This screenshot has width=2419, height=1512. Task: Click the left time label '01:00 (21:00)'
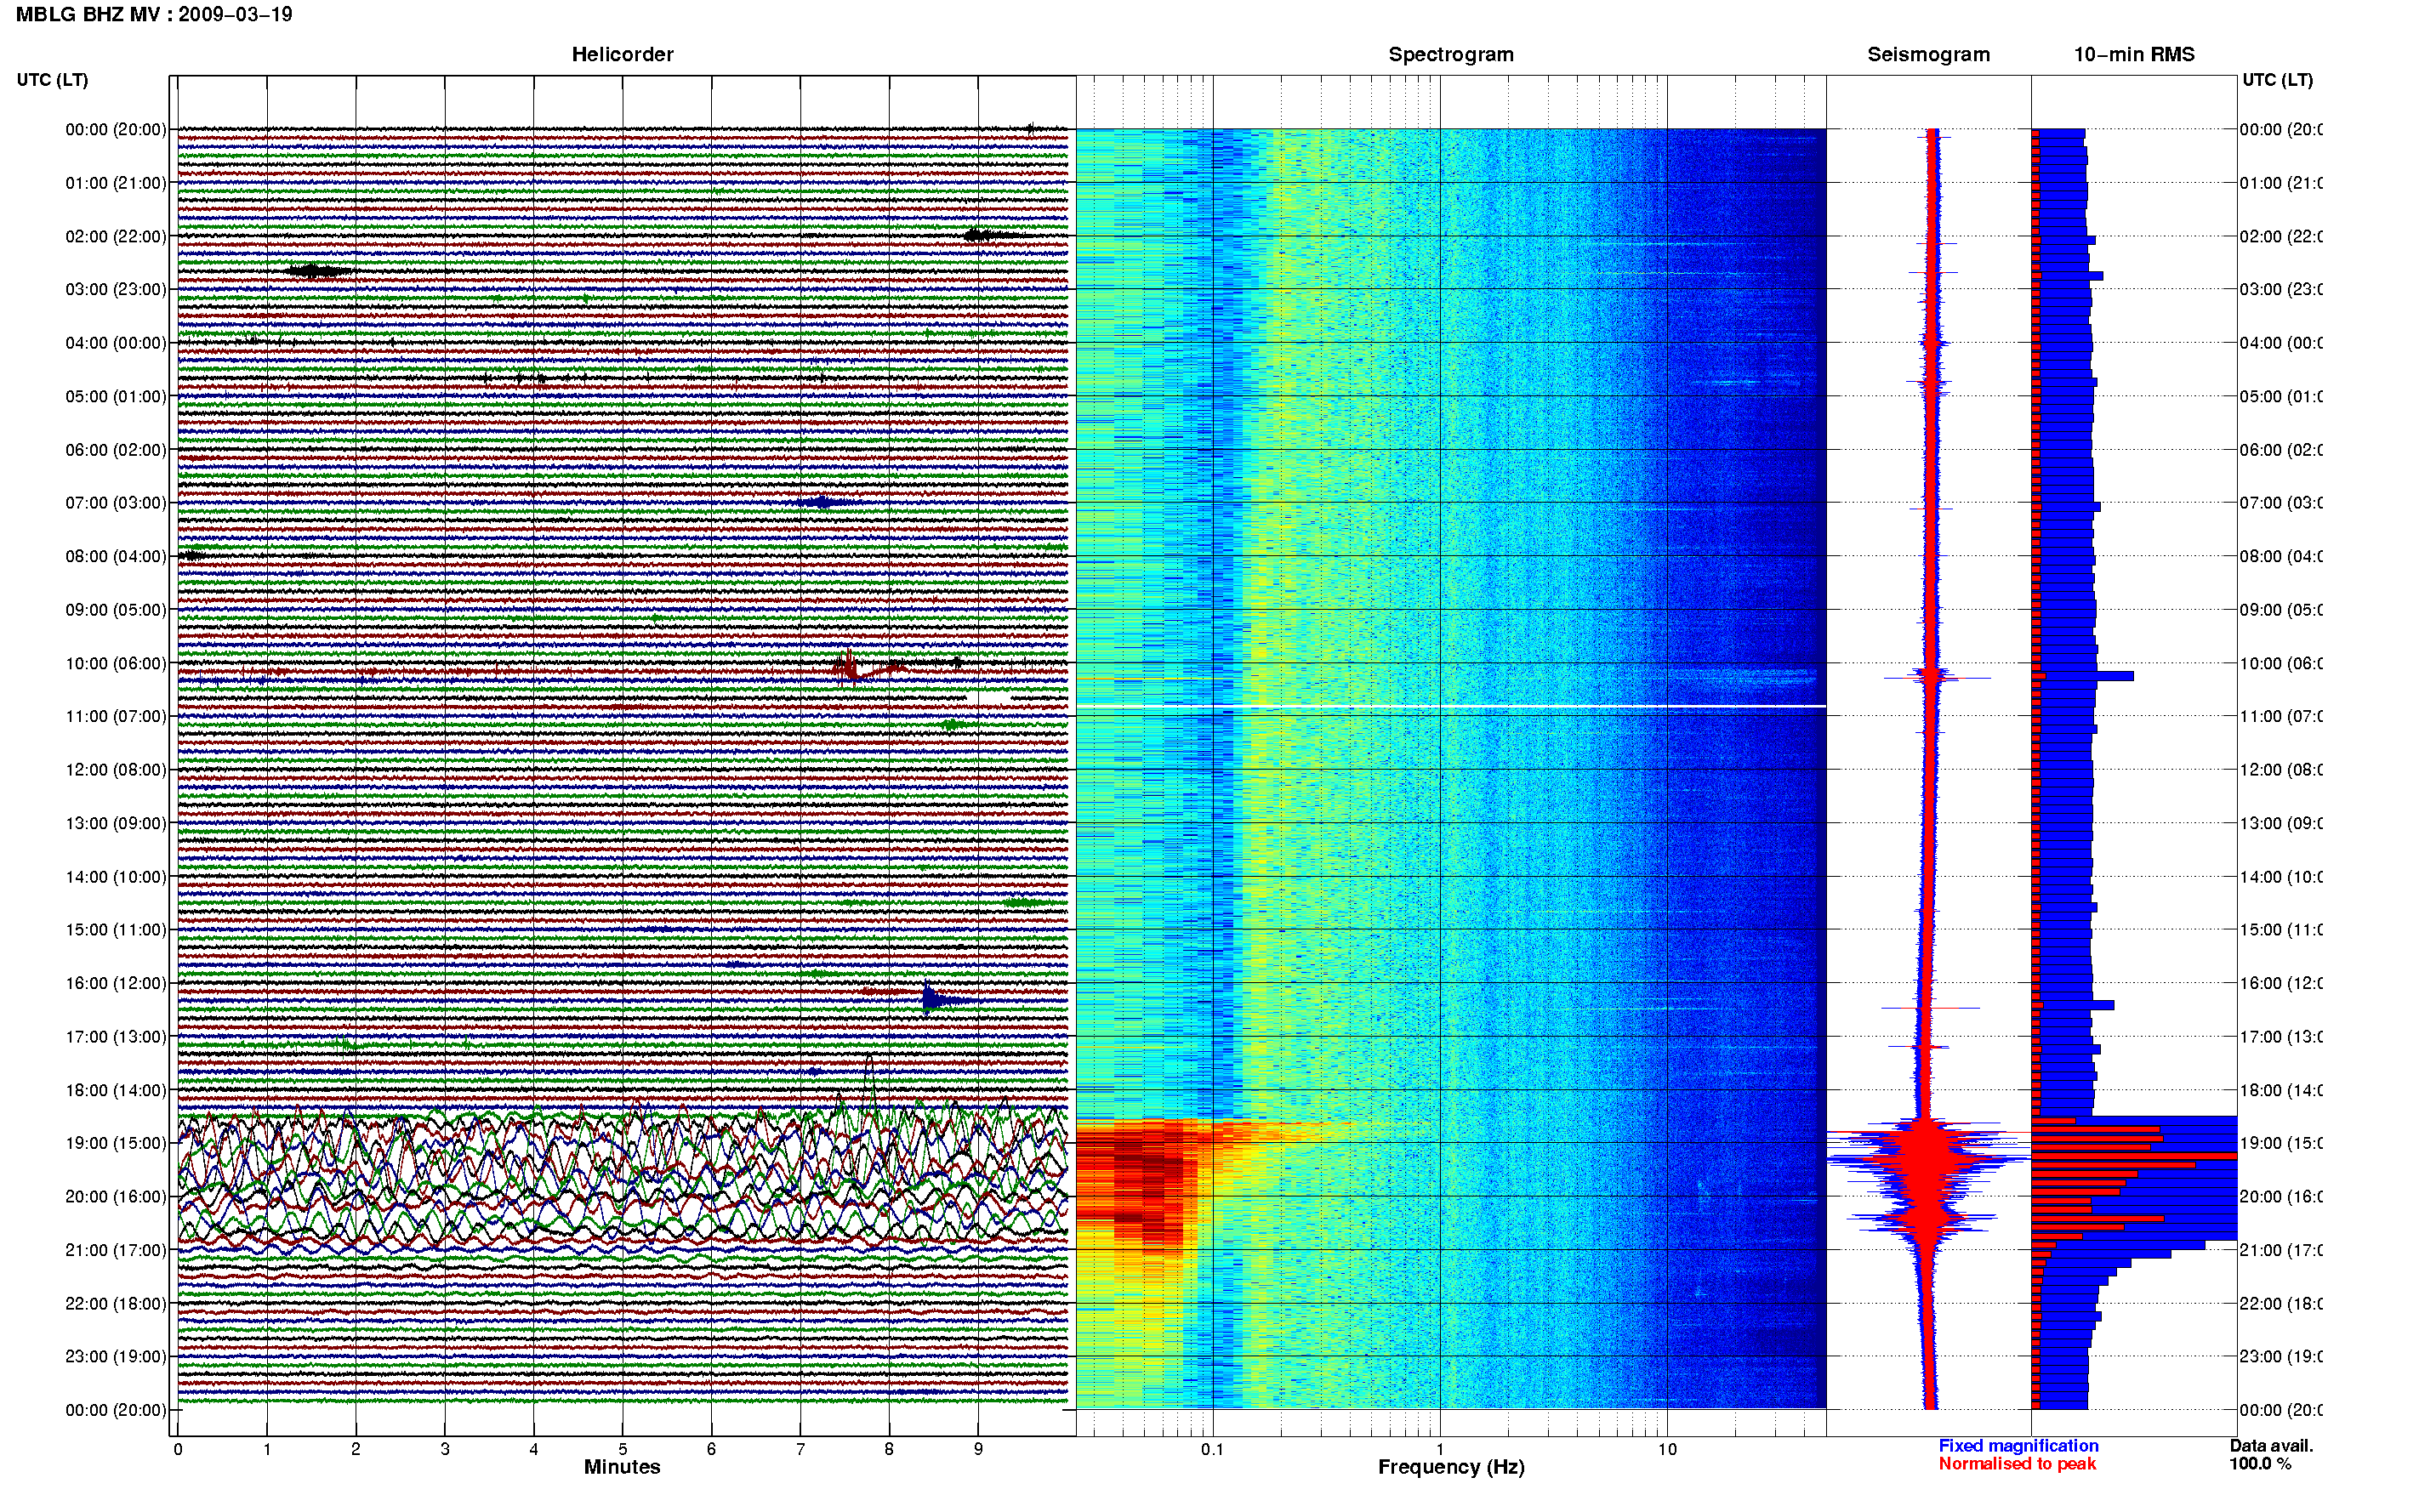point(116,183)
